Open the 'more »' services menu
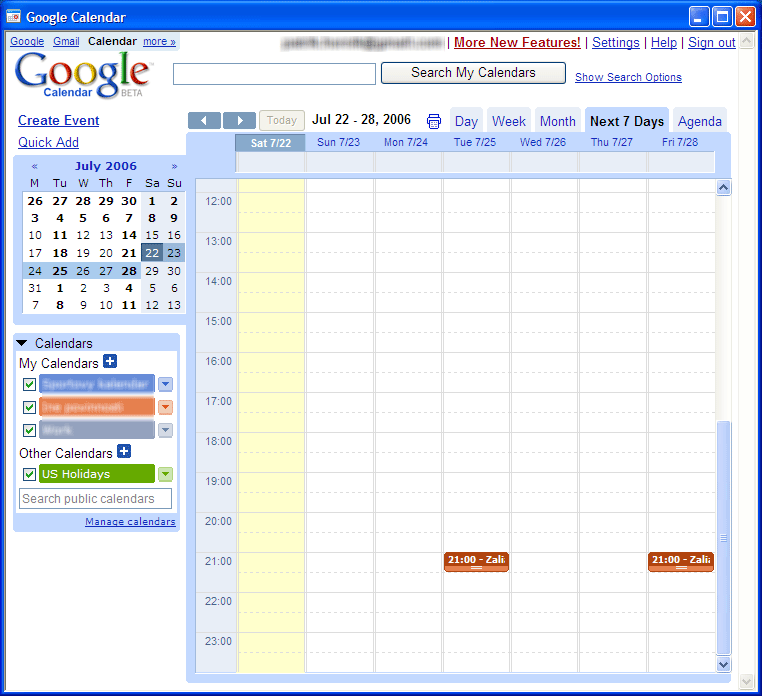The height and width of the screenshot is (696, 762). [x=159, y=41]
